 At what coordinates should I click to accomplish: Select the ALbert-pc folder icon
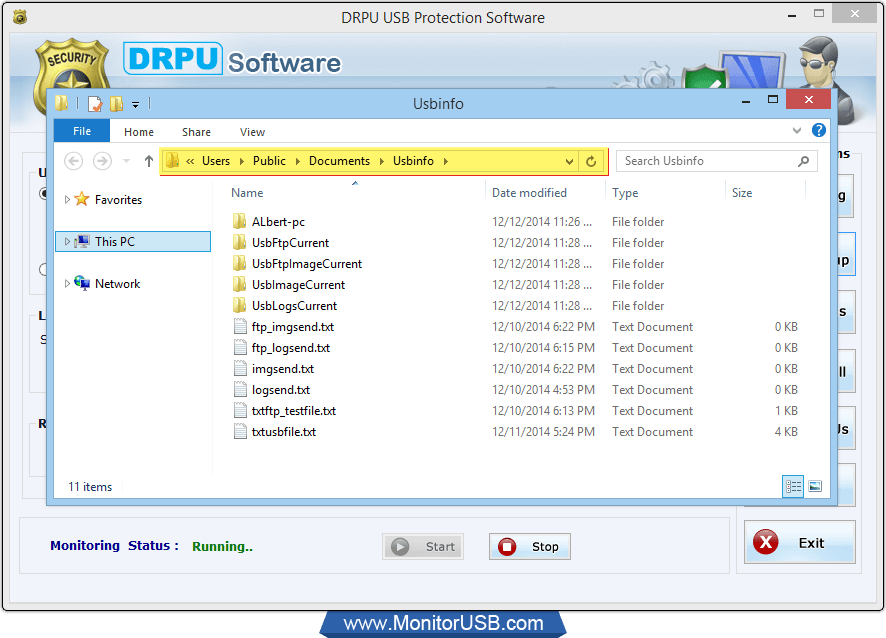[240, 222]
